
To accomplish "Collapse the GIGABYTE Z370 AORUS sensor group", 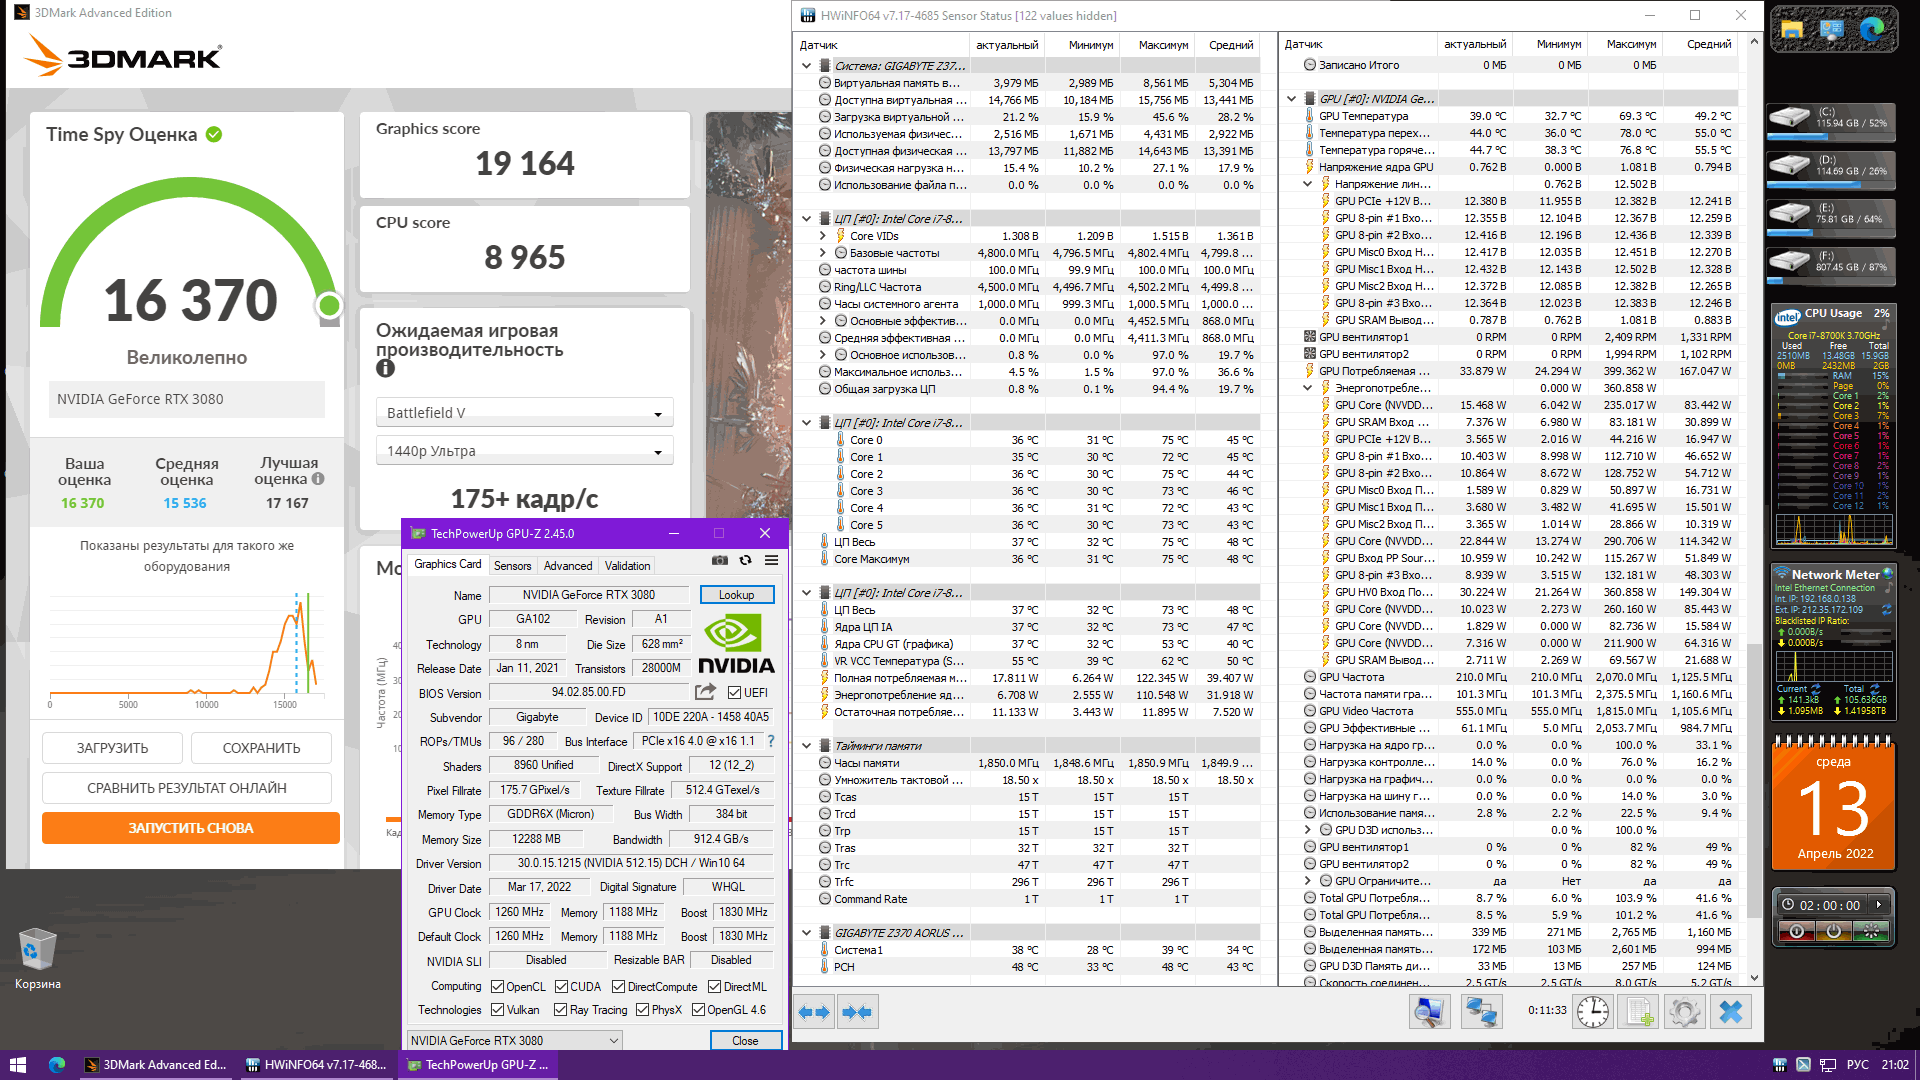I will [x=807, y=933].
